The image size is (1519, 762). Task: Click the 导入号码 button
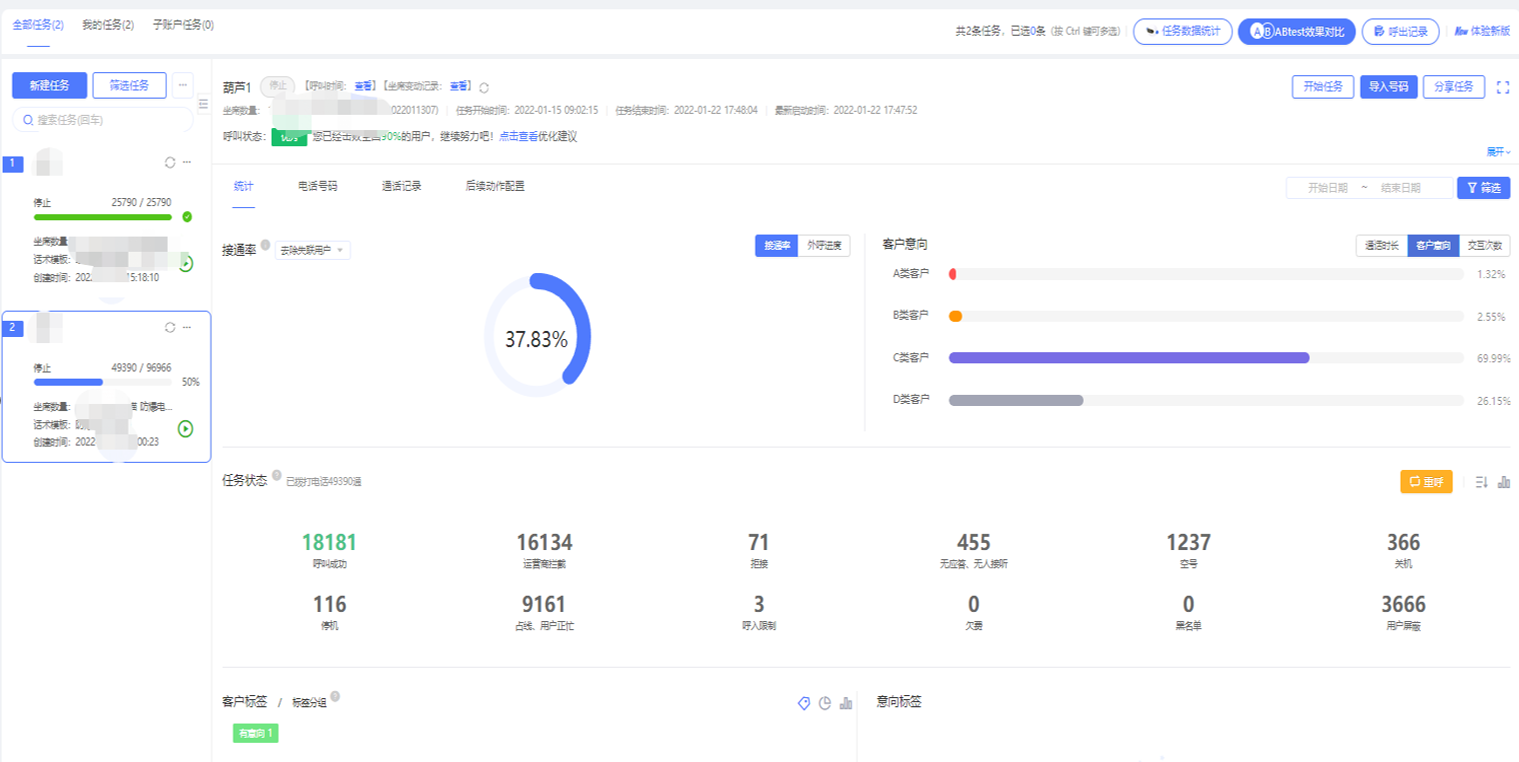pos(1388,87)
